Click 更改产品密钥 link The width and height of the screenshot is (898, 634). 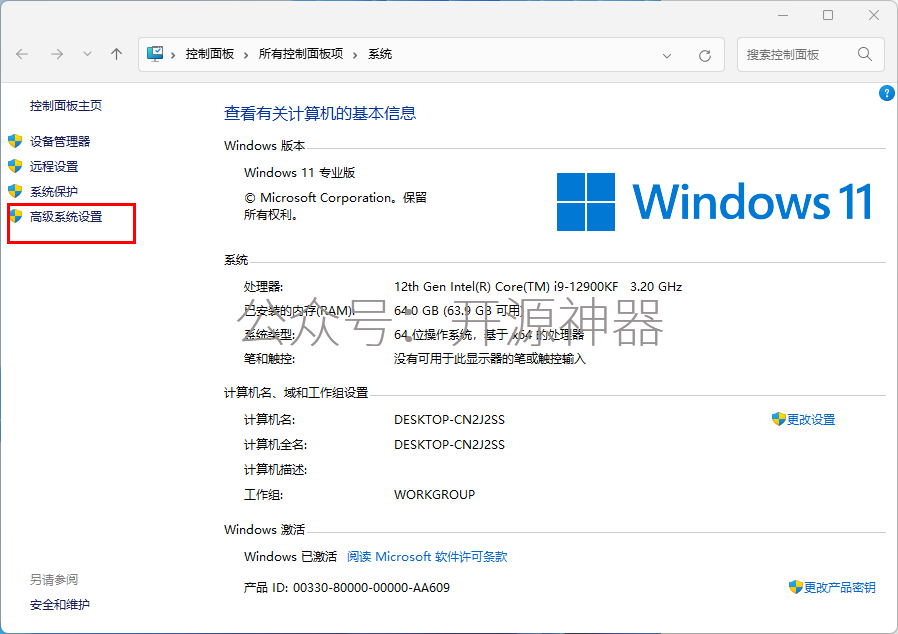(x=840, y=588)
